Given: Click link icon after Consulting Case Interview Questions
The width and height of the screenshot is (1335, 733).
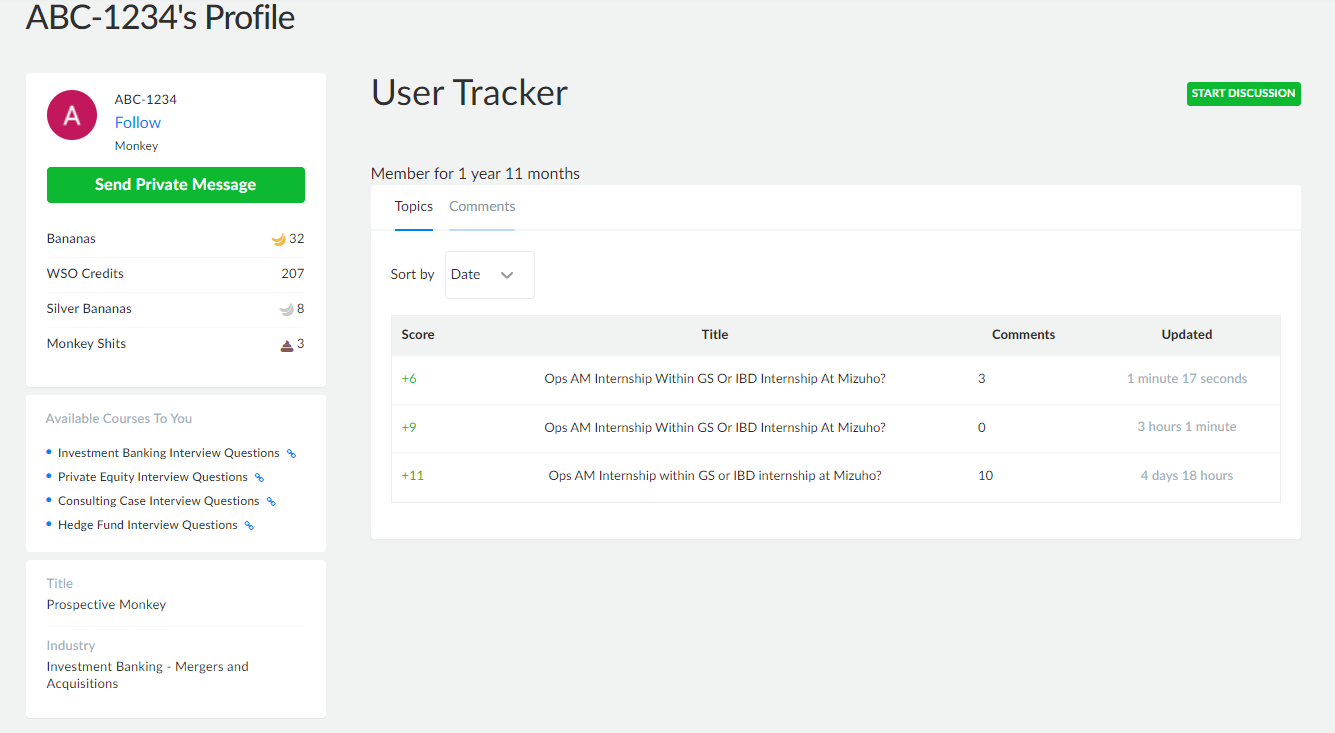Looking at the screenshot, I should (271, 502).
